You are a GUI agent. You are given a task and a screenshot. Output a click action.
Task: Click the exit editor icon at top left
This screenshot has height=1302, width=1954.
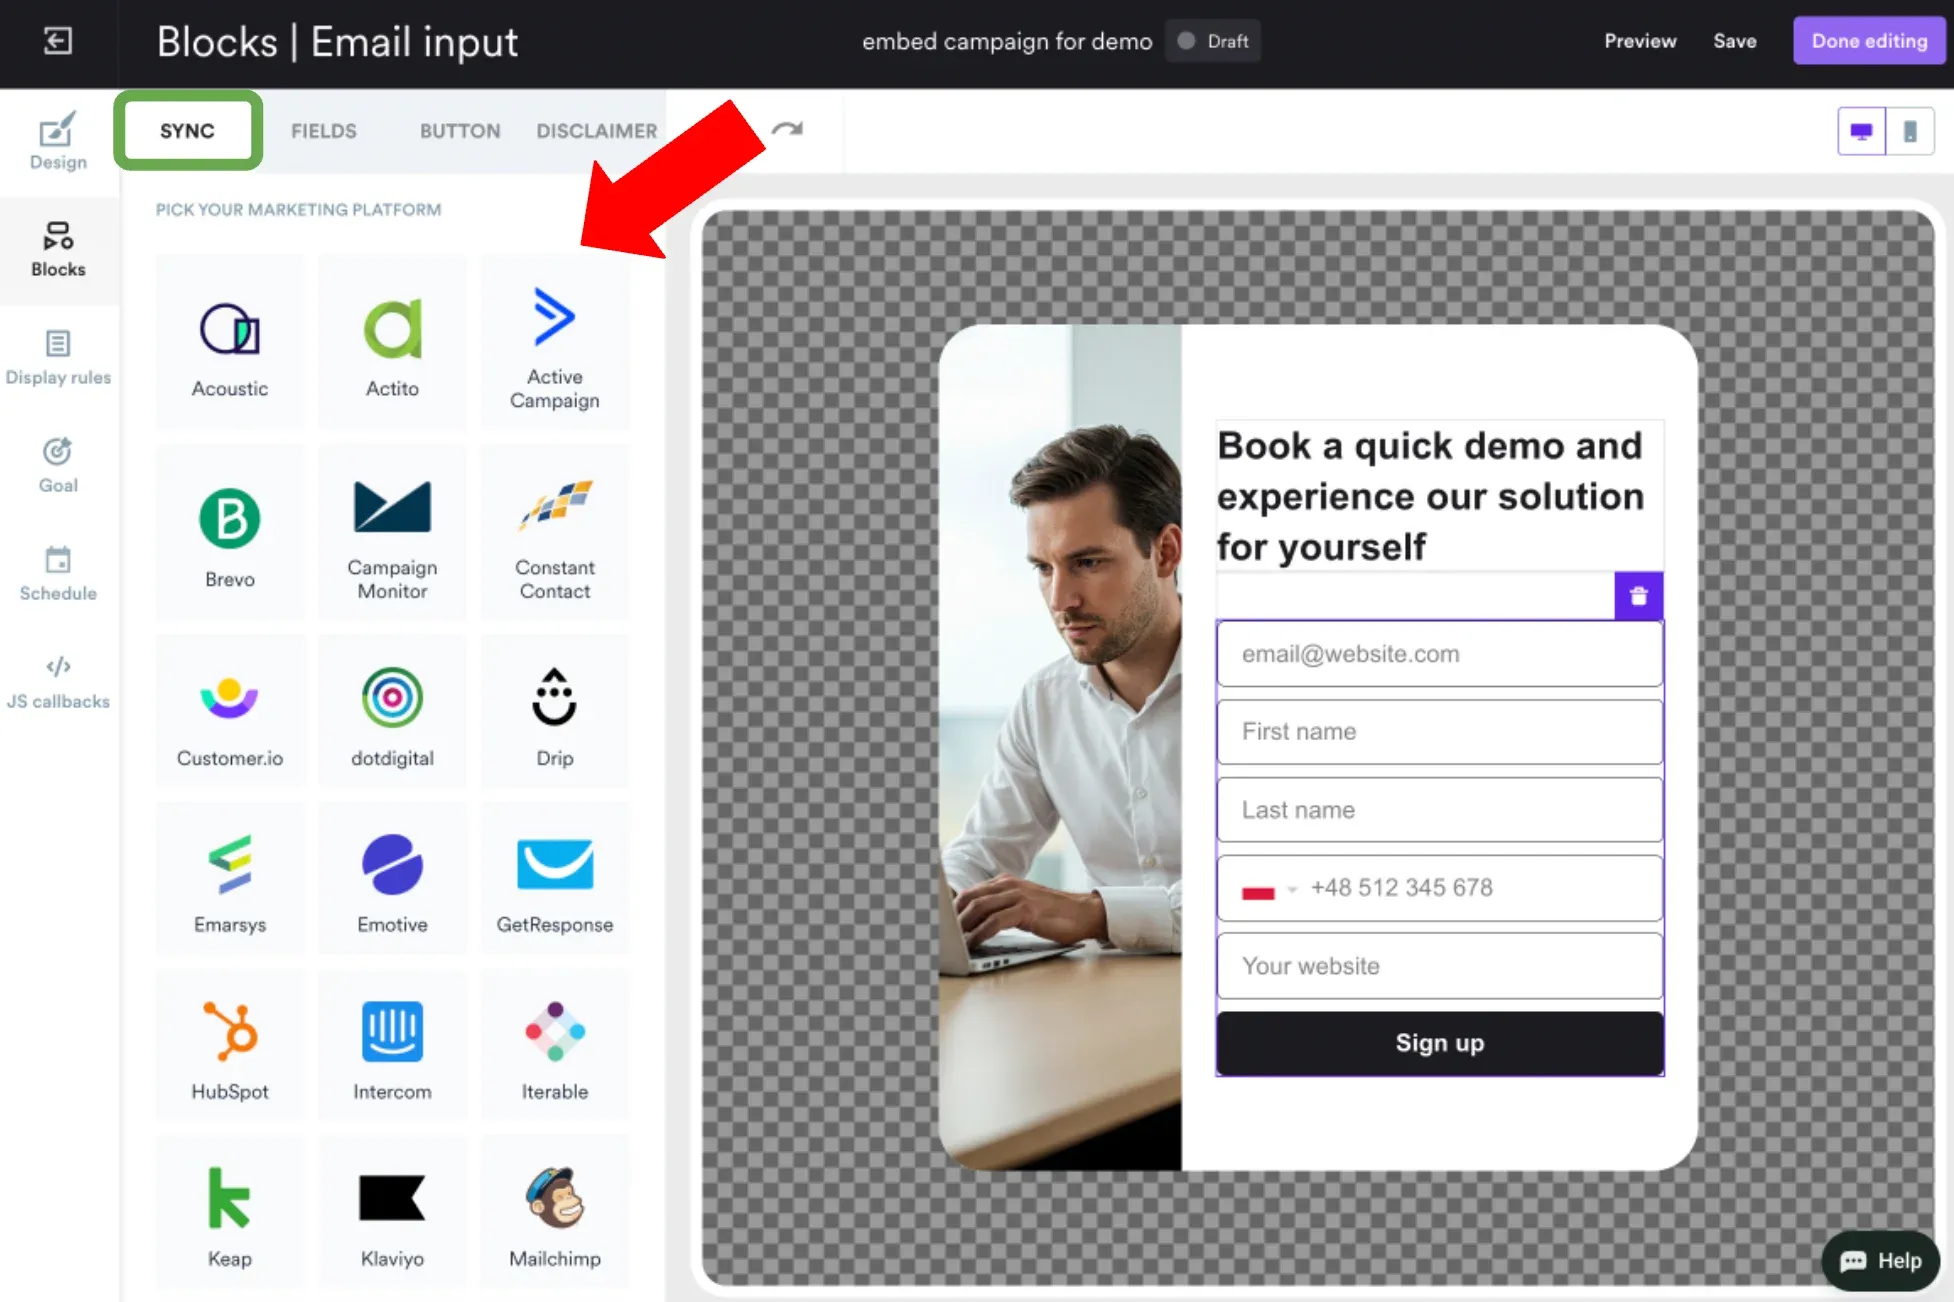click(58, 41)
